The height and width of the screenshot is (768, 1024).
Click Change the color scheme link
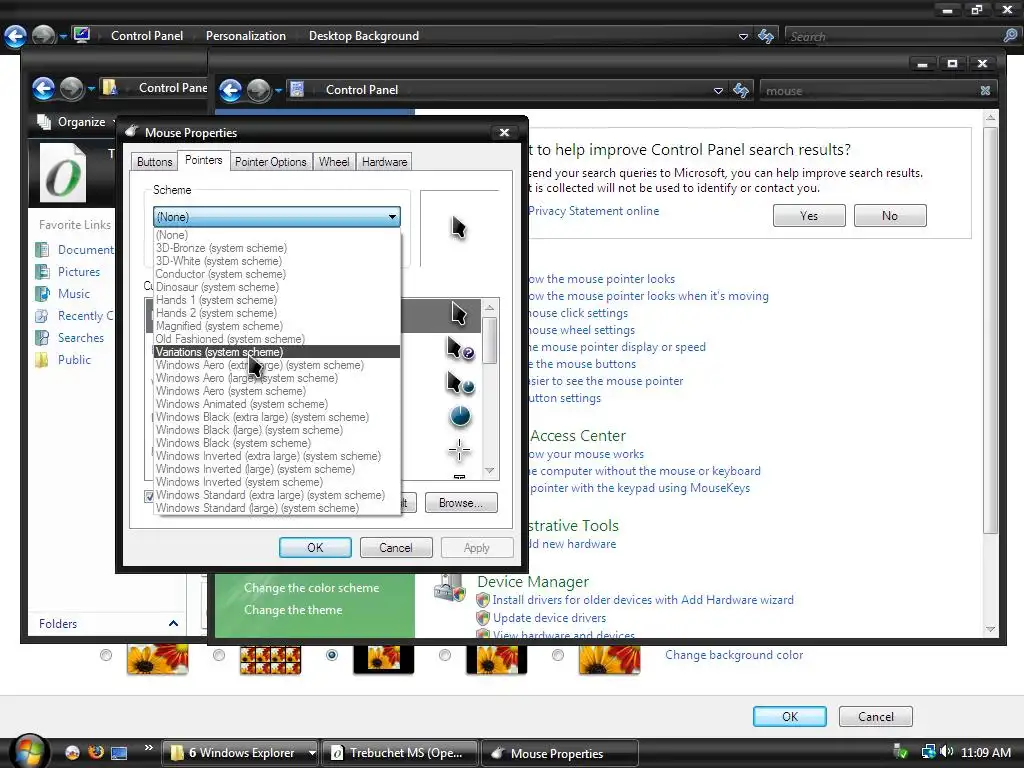[x=312, y=588]
